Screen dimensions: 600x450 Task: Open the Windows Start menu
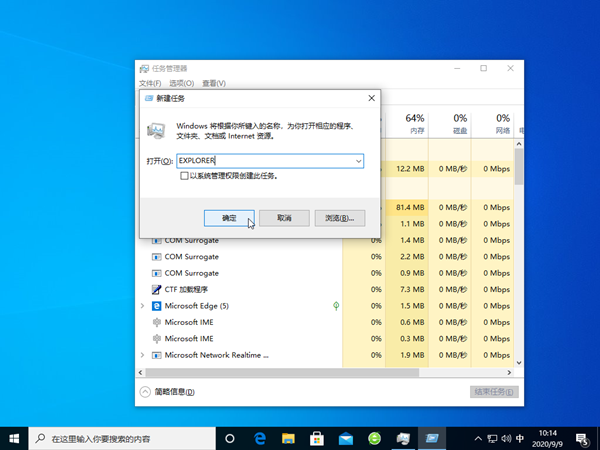pos(14,439)
